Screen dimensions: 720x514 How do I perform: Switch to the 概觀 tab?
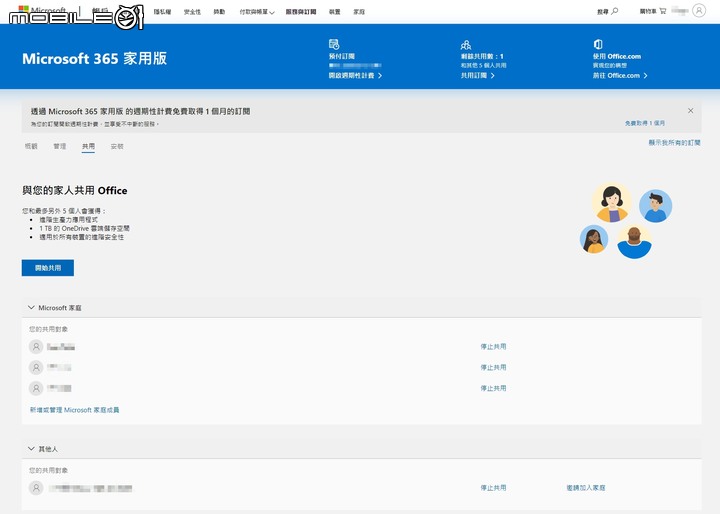pyautogui.click(x=31, y=146)
